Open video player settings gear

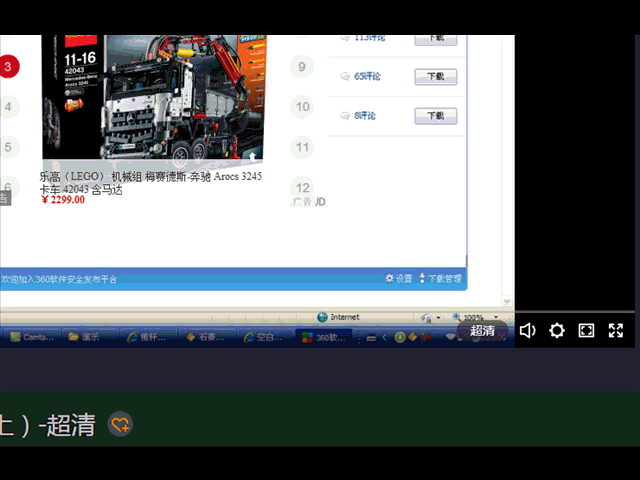557,330
